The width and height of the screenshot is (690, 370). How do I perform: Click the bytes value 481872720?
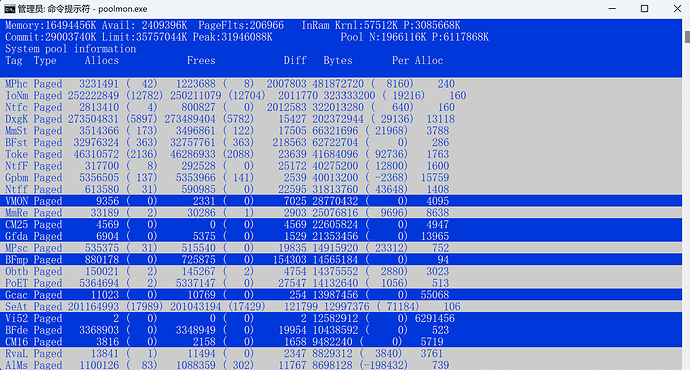(338, 84)
